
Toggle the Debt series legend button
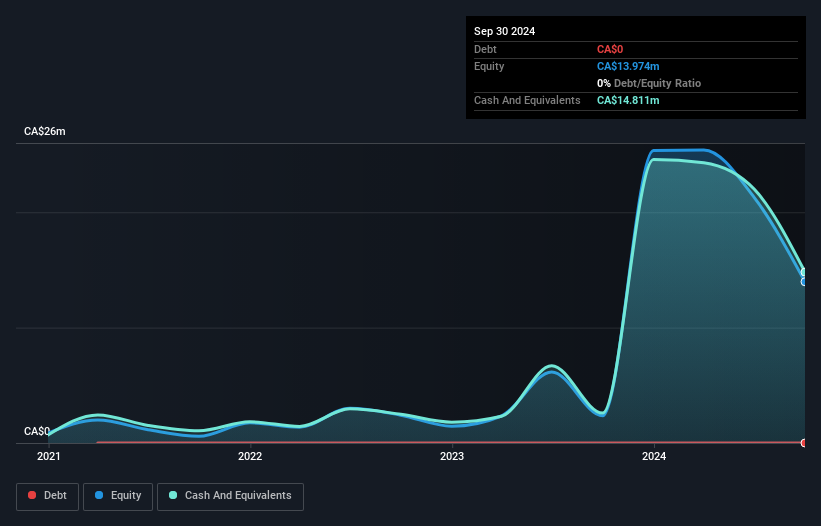pyautogui.click(x=48, y=496)
